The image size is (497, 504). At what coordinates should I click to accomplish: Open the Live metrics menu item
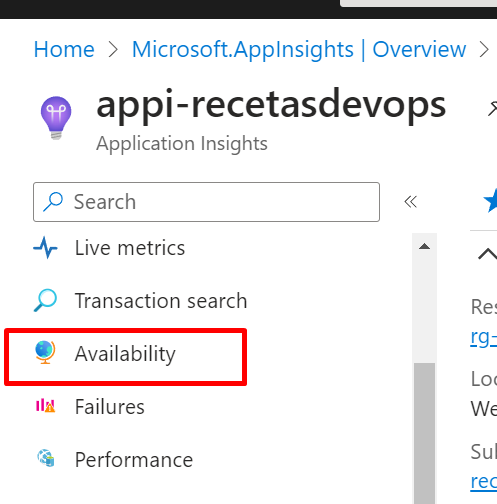(130, 248)
